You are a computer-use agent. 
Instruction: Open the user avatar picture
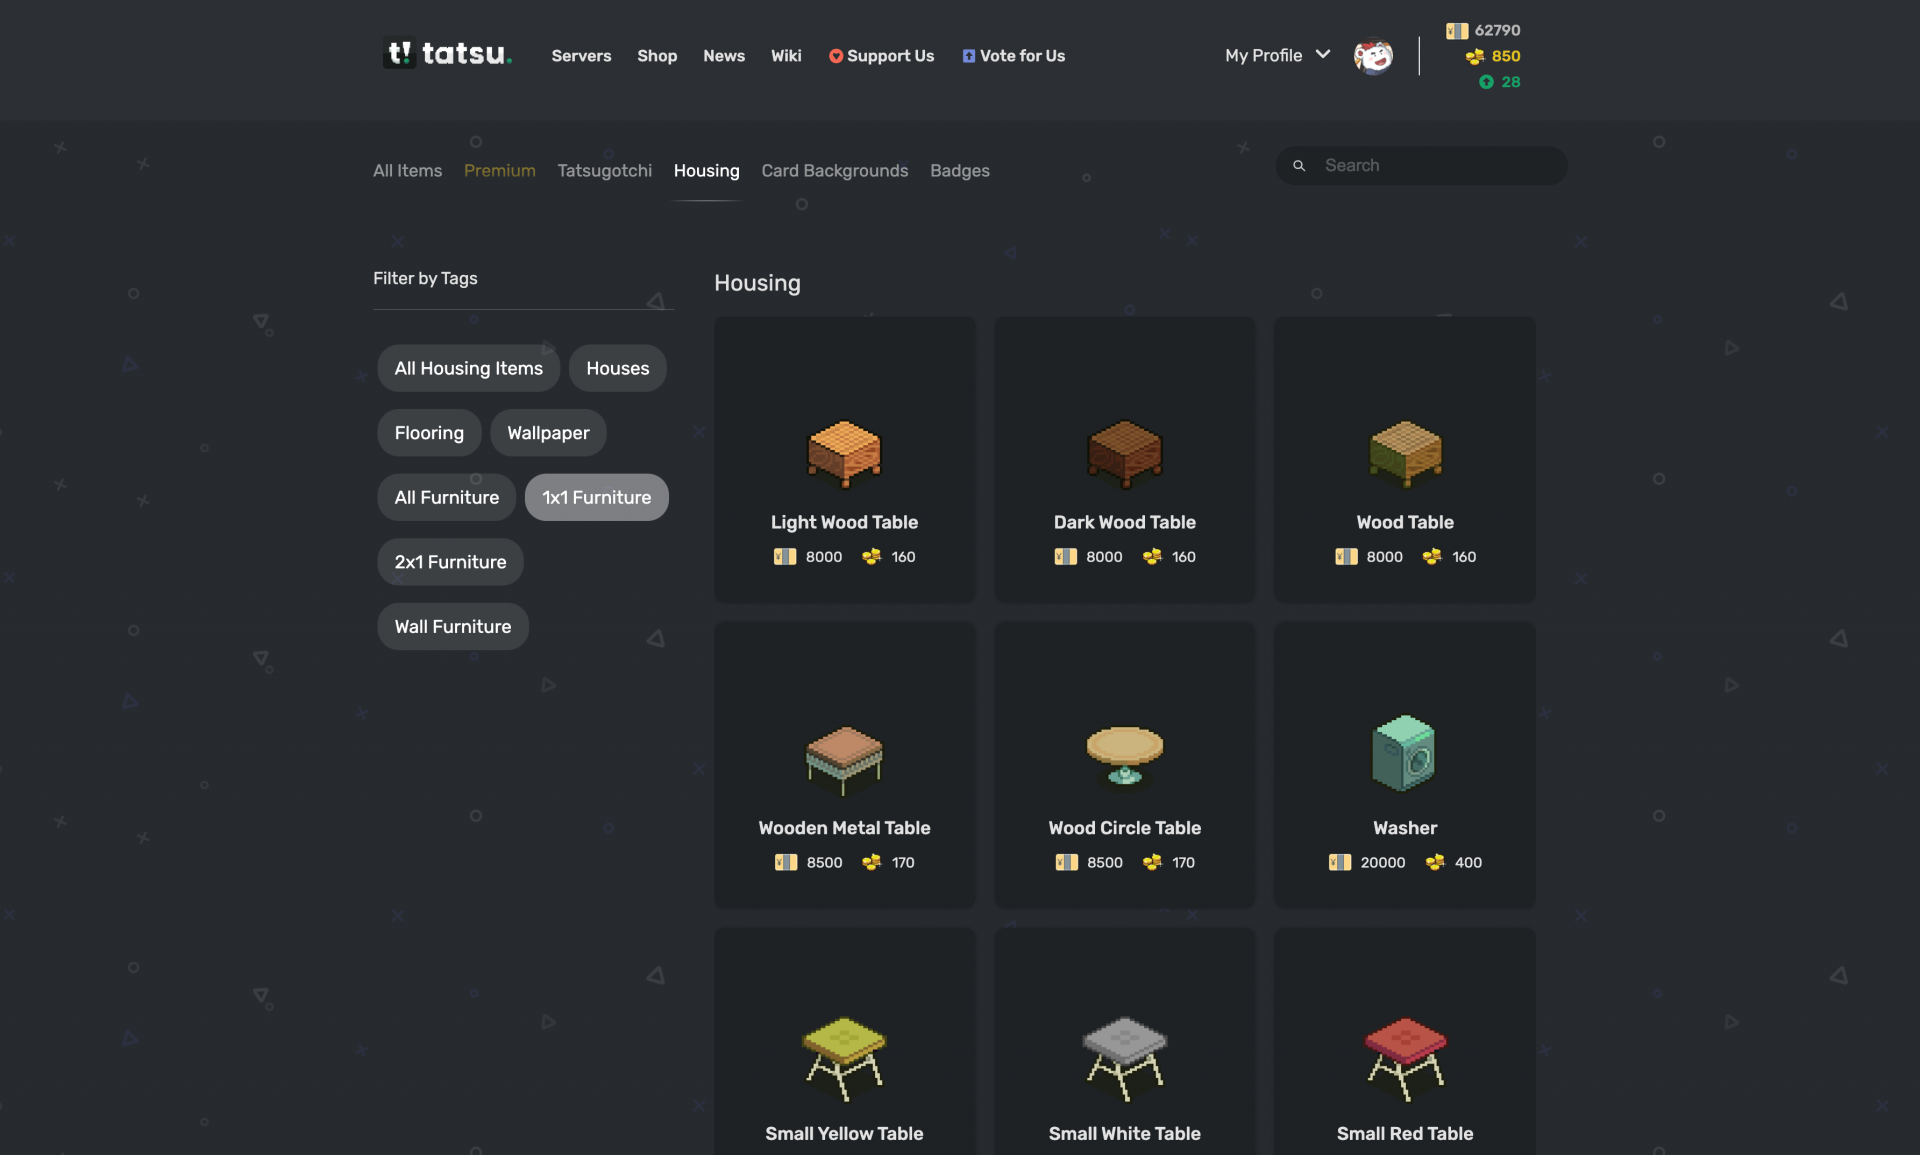coord(1373,56)
